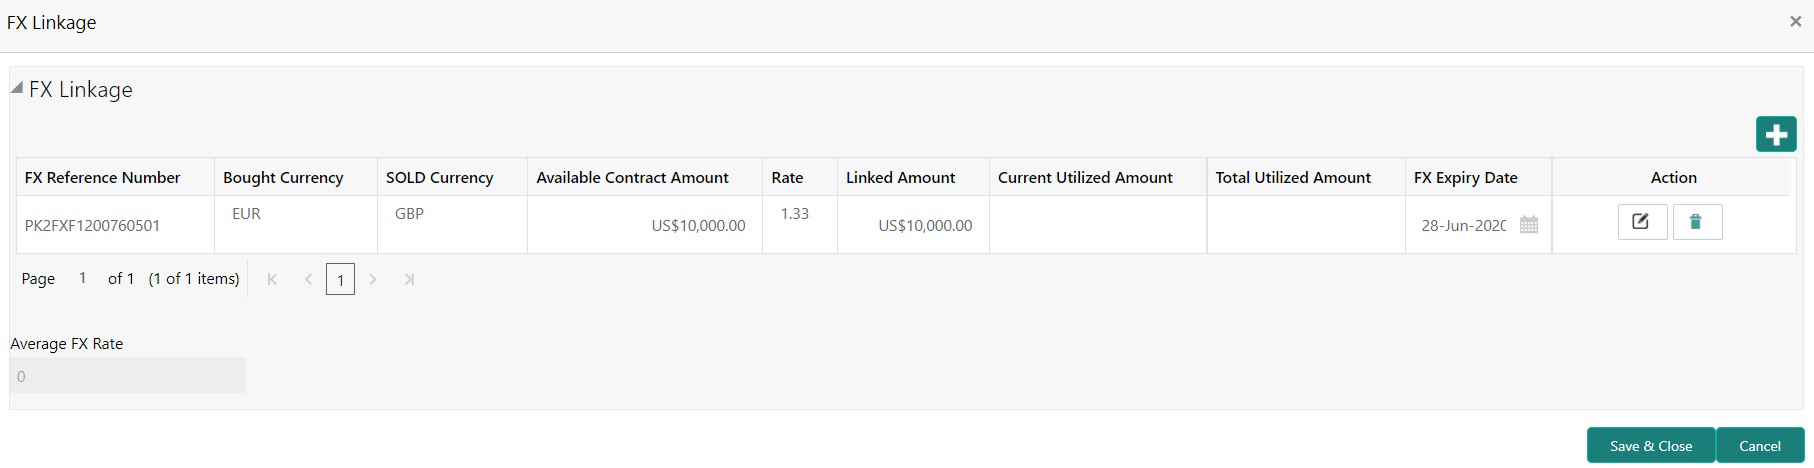Add a new FX linkage row with plus icon
The image size is (1814, 468).
pyautogui.click(x=1776, y=135)
